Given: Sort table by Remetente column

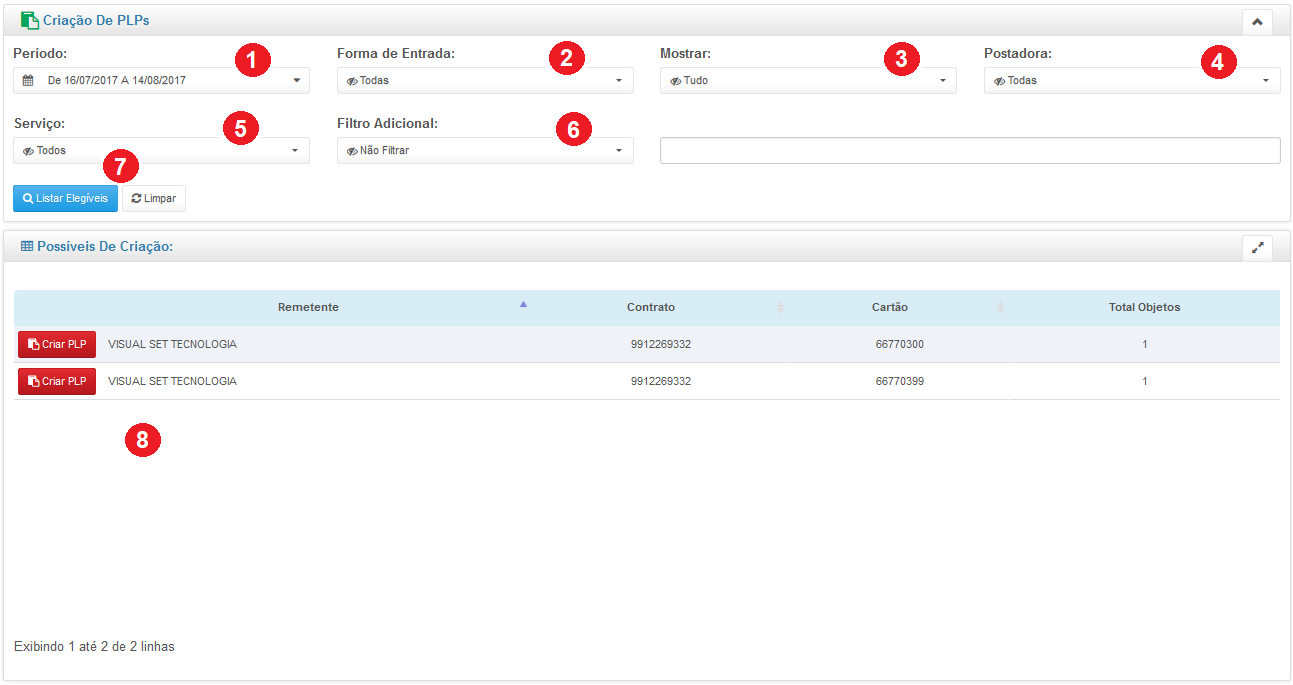Looking at the screenshot, I should [x=308, y=307].
